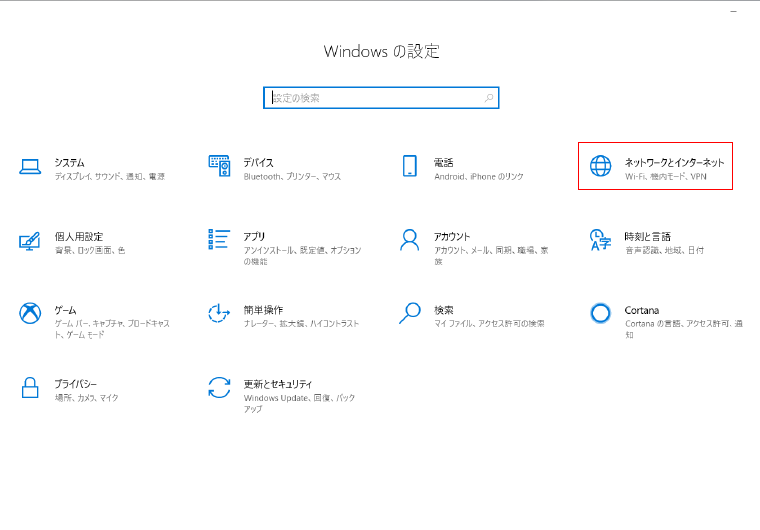Click the laptop icon for システム
The width and height of the screenshot is (760, 530).
point(30,166)
